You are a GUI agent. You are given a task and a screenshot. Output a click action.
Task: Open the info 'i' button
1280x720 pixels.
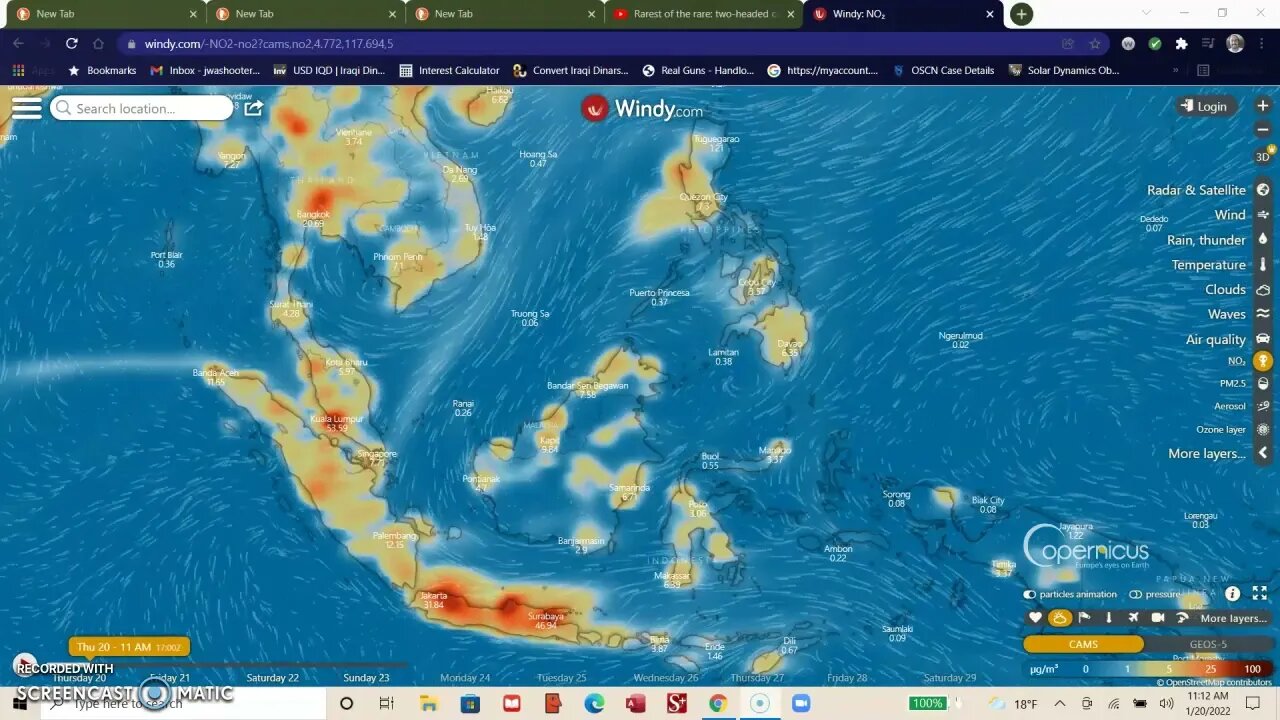[1233, 594]
